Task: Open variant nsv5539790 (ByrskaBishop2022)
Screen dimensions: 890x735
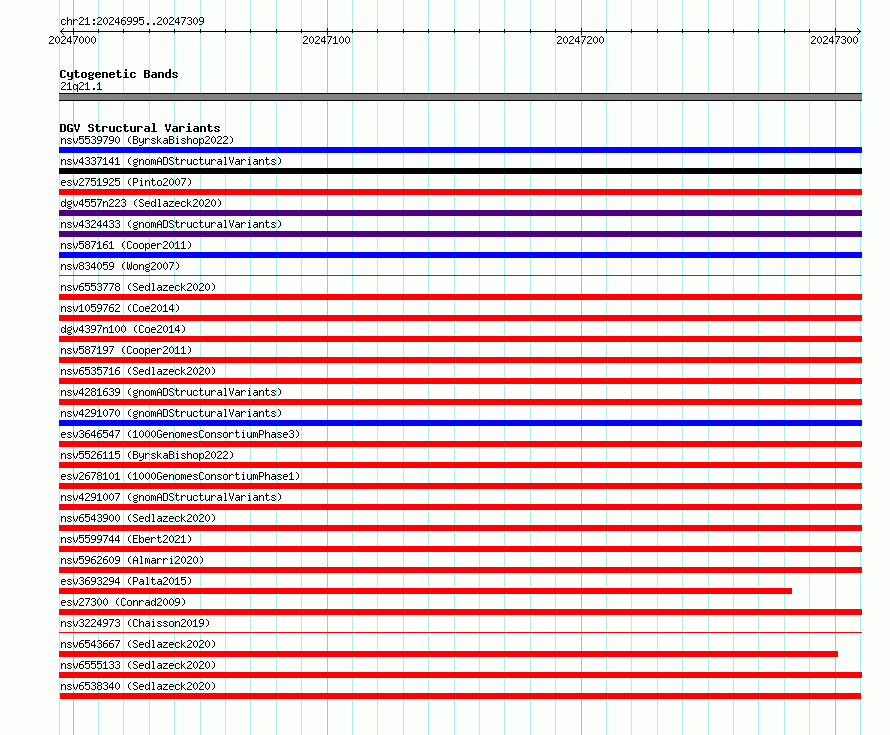Action: (147, 140)
